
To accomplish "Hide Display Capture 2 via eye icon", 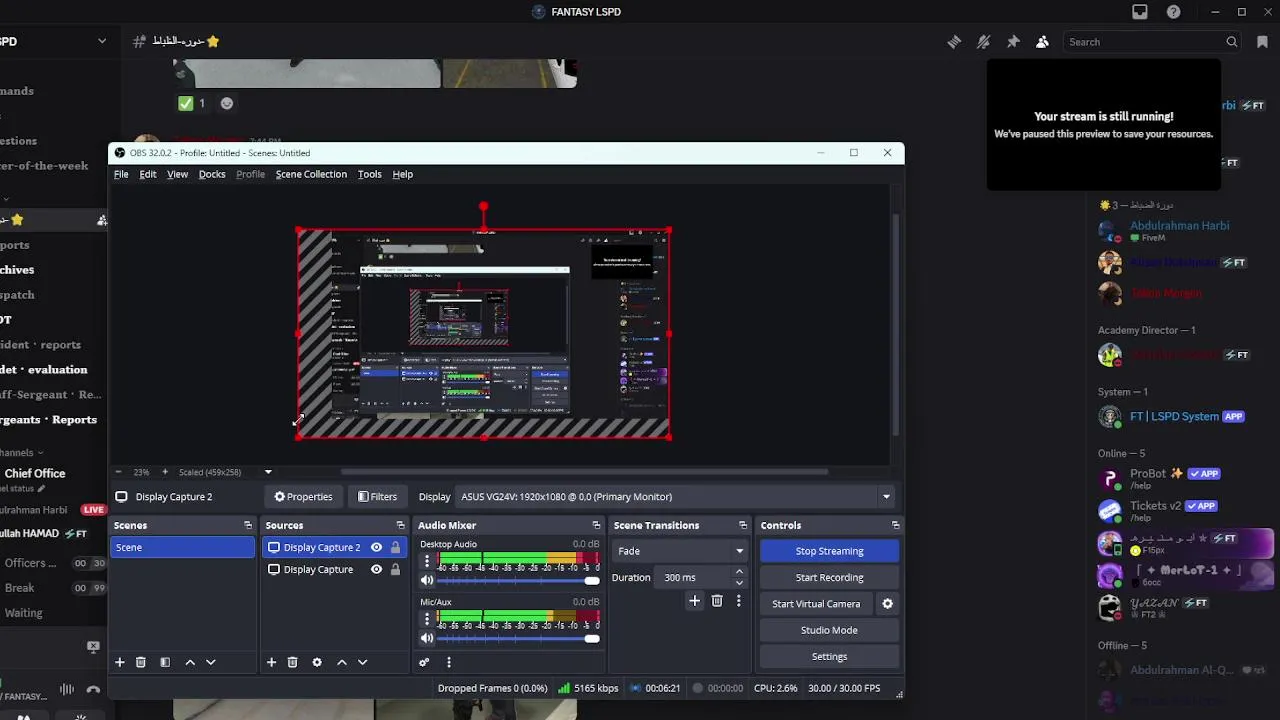I will (376, 547).
